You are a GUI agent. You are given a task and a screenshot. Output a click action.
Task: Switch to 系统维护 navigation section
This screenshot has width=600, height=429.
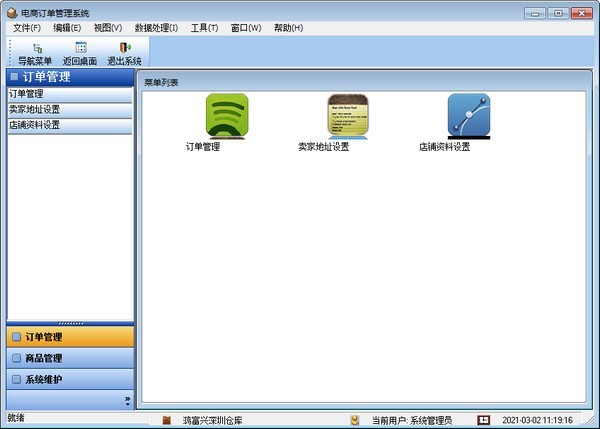70,379
